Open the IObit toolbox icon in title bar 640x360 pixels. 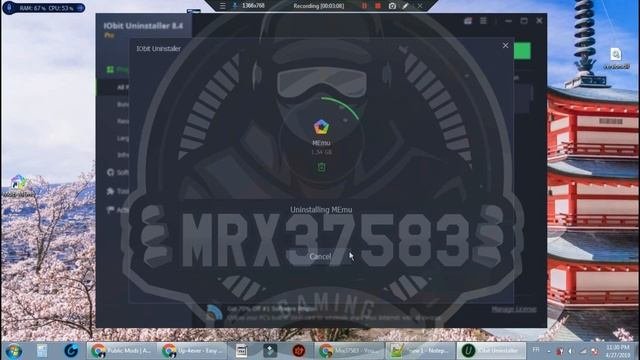[x=468, y=21]
